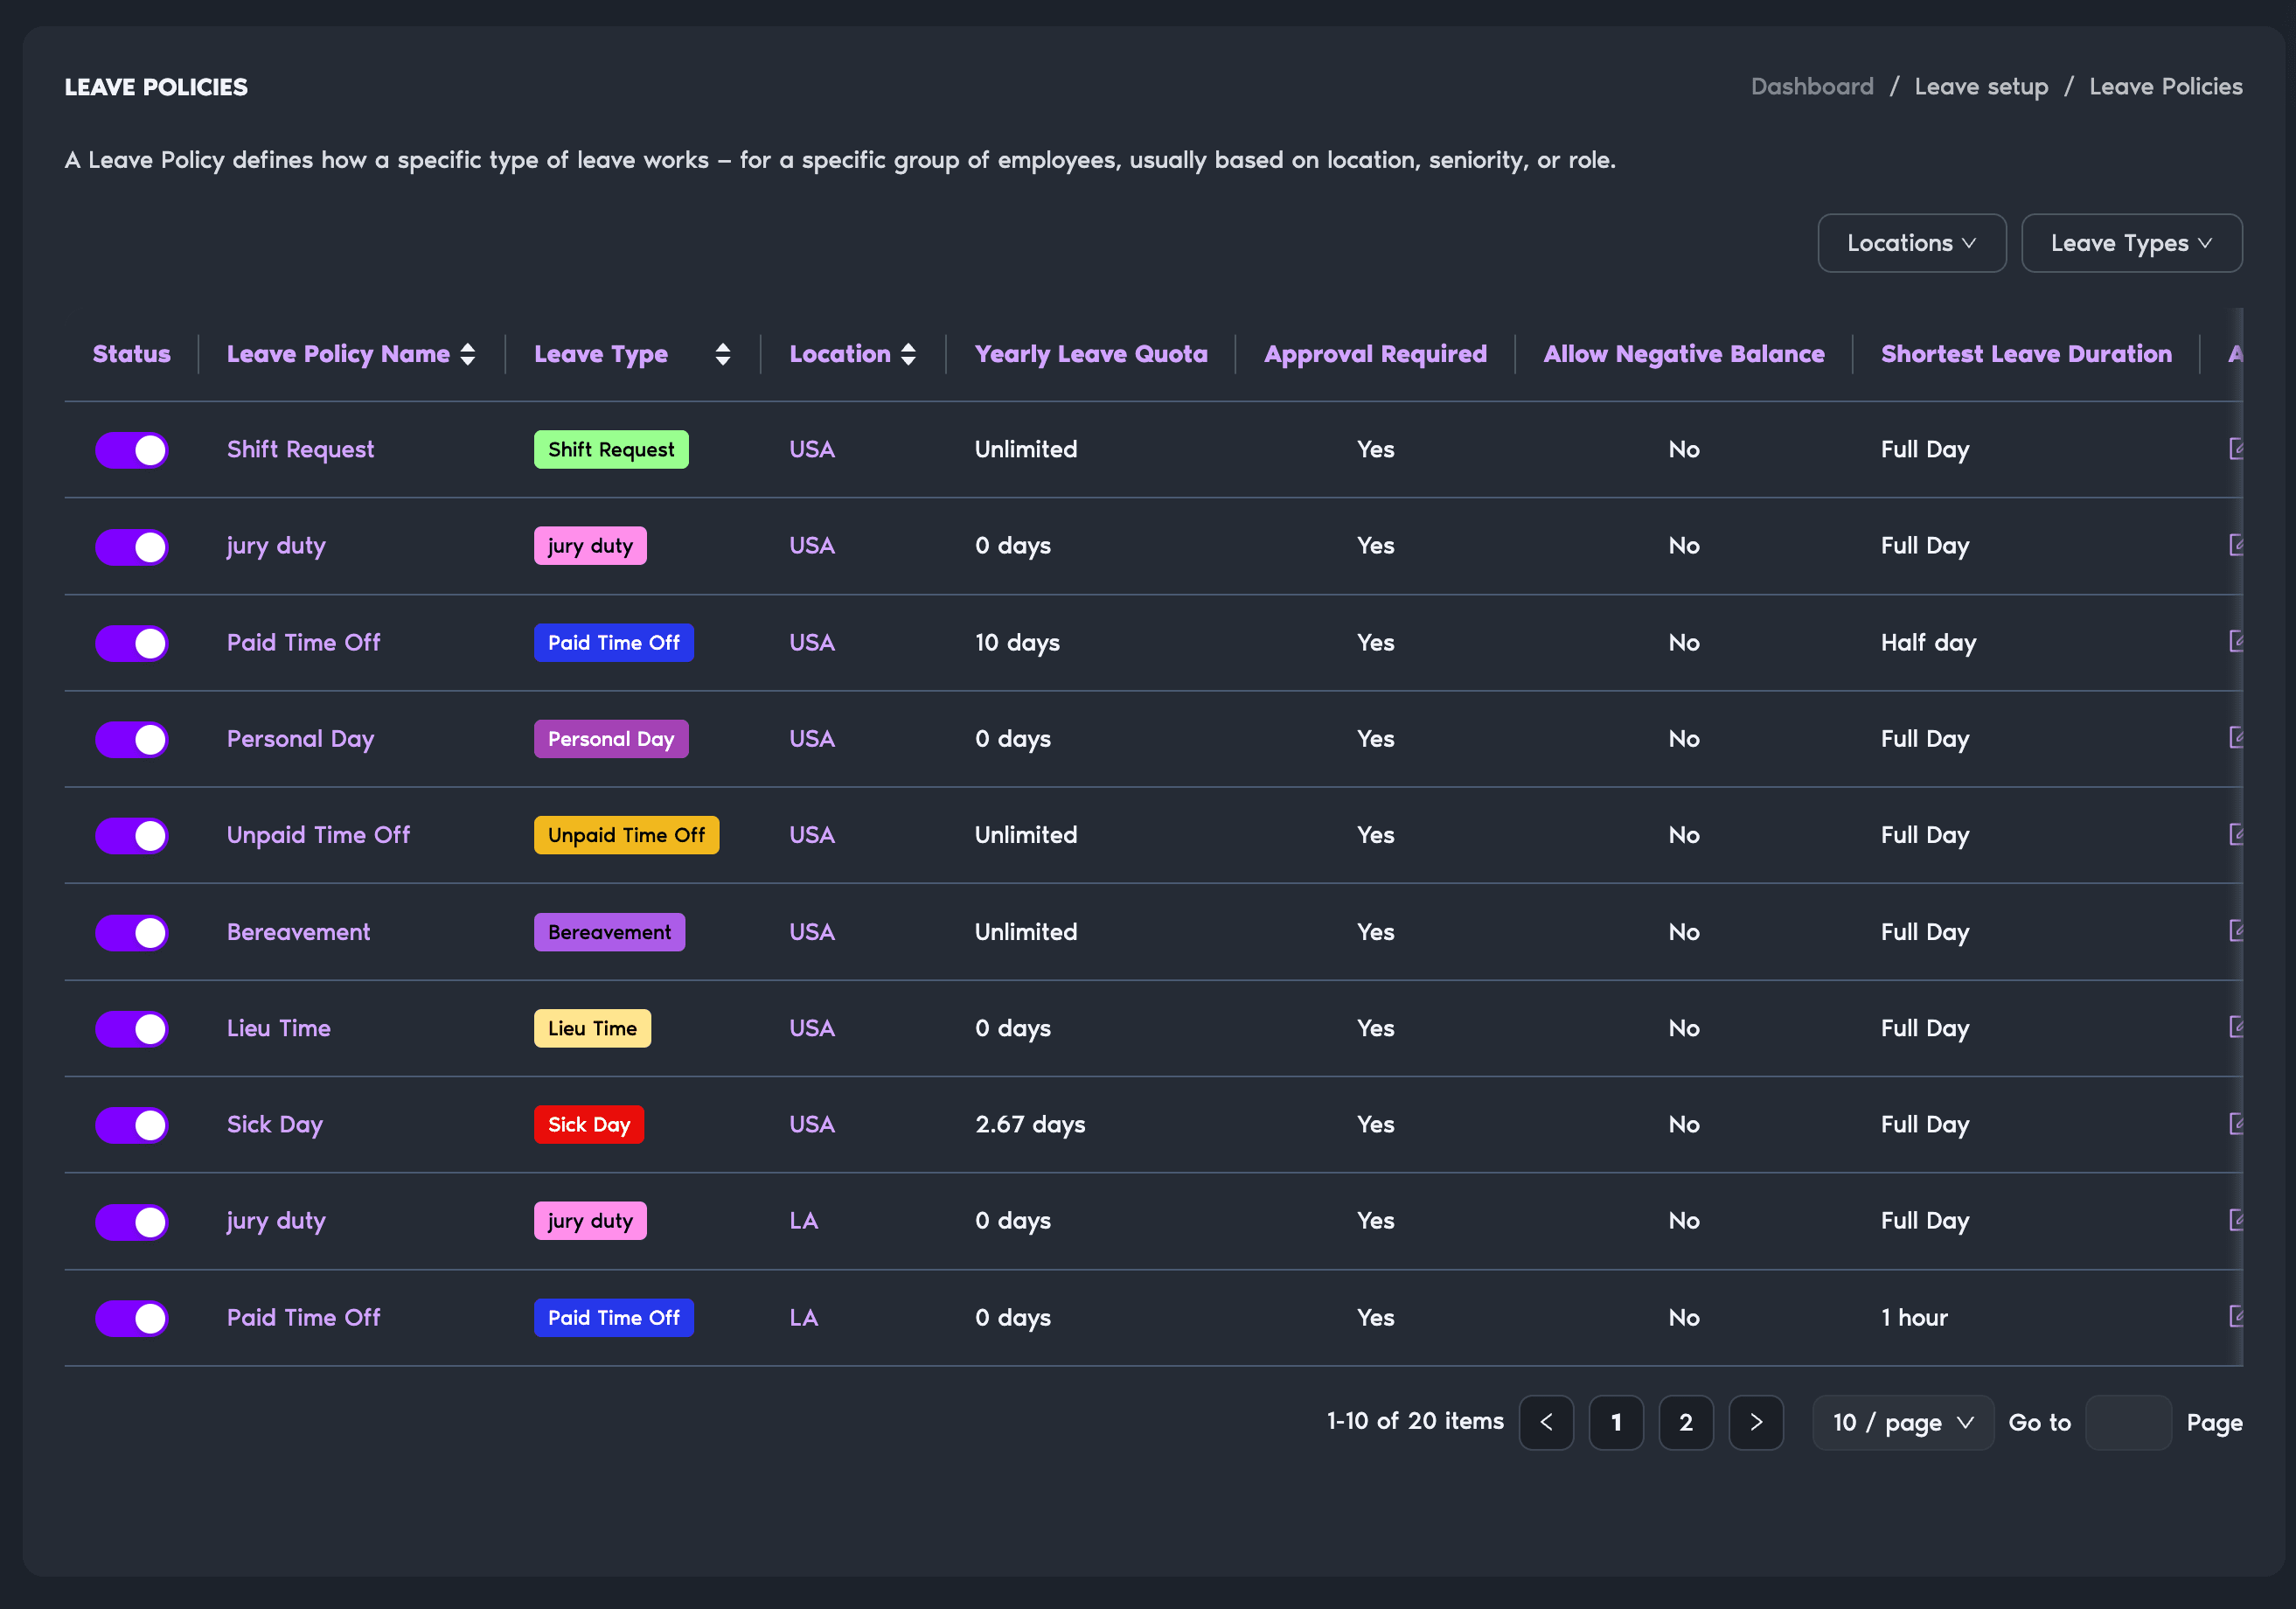Disable the Sick Day policy
This screenshot has width=2296, height=1609.
pos(132,1125)
